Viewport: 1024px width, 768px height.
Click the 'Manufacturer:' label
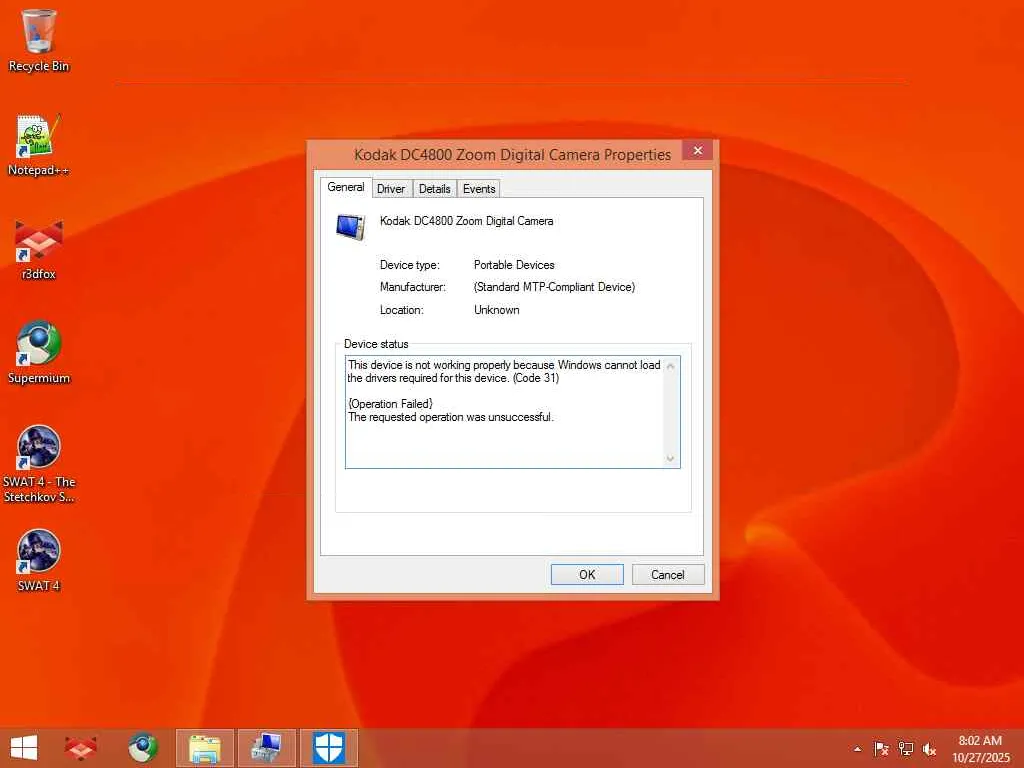click(413, 287)
